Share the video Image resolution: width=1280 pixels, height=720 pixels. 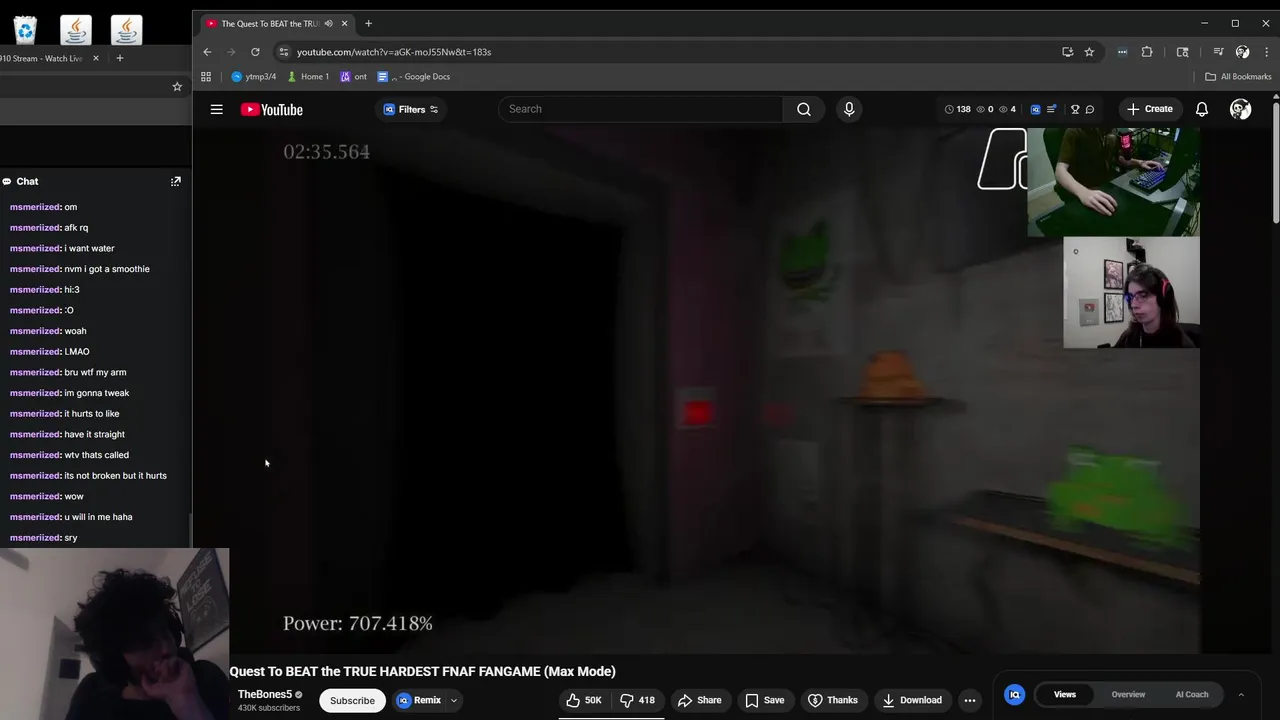click(x=699, y=700)
